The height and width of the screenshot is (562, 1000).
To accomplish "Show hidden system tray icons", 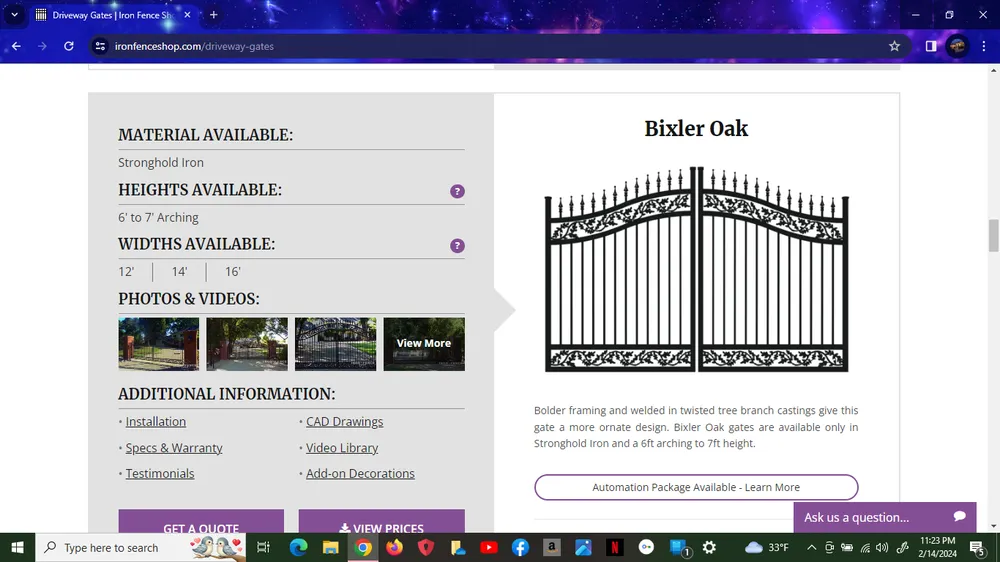I will click(x=811, y=547).
